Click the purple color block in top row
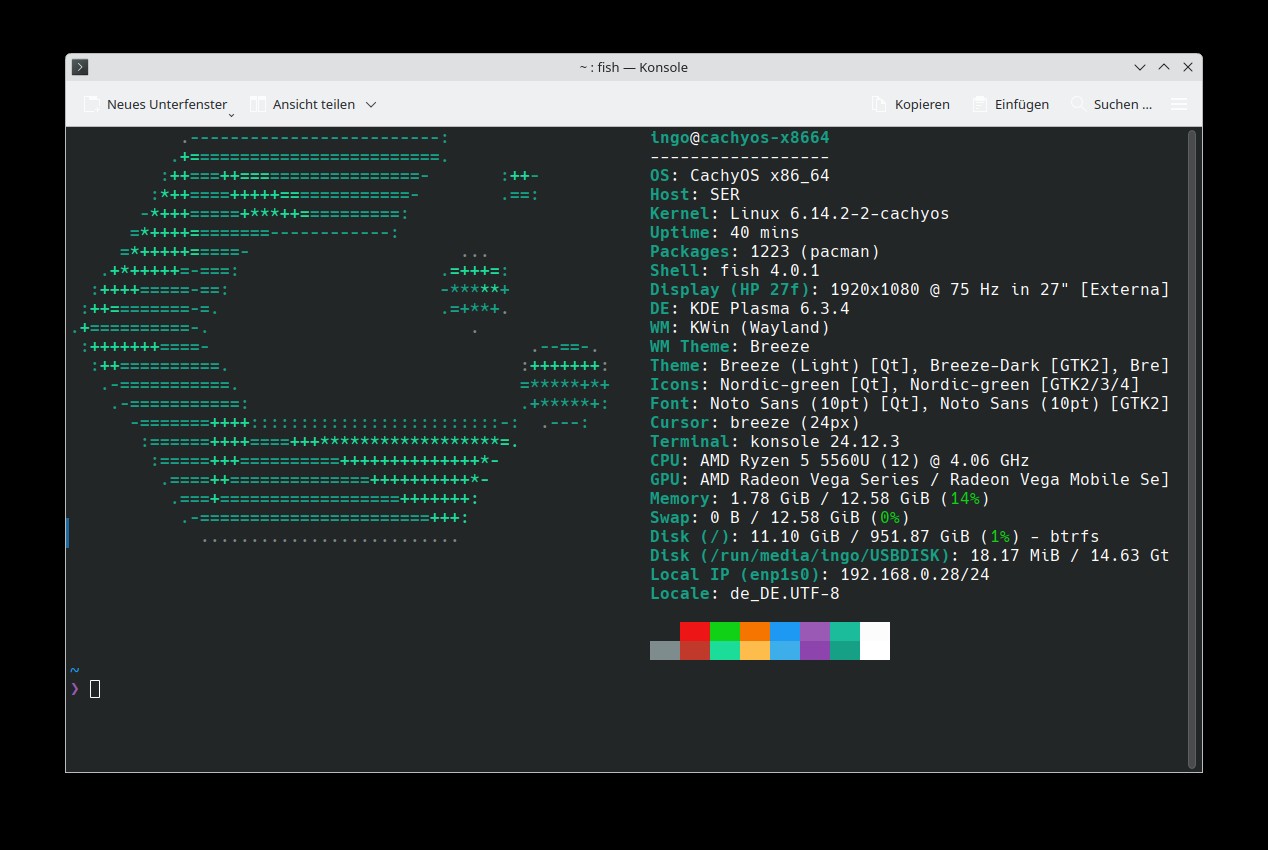The width and height of the screenshot is (1268, 850). pyautogui.click(x=815, y=632)
